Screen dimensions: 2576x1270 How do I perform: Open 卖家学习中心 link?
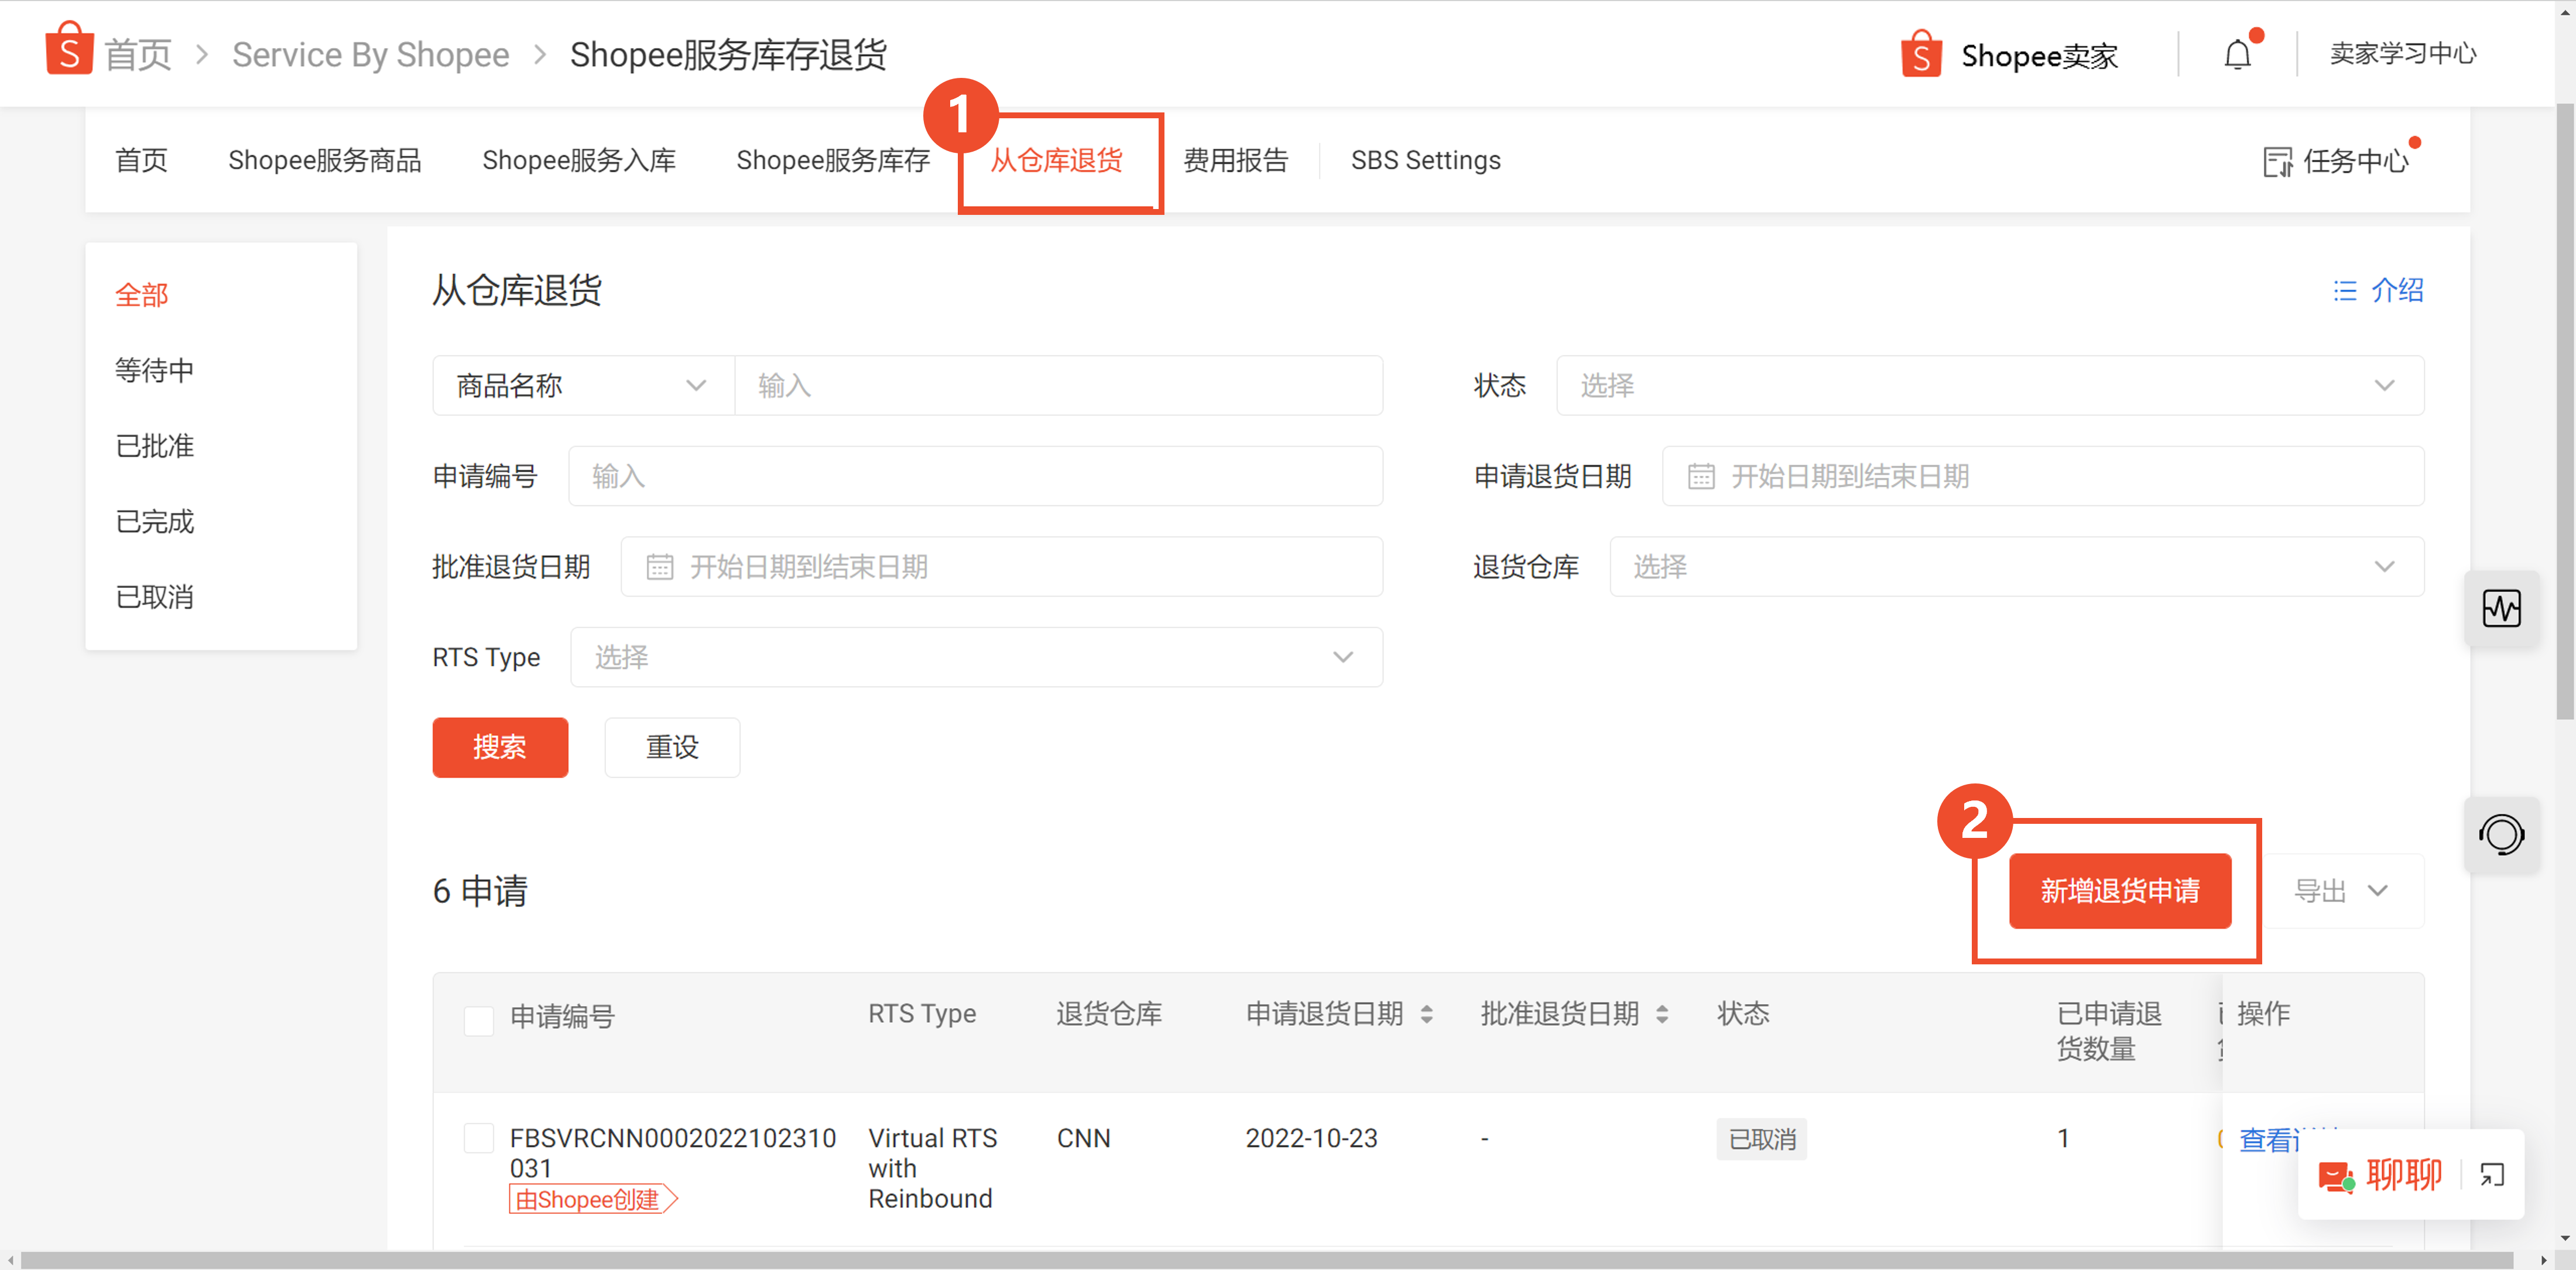2403,54
